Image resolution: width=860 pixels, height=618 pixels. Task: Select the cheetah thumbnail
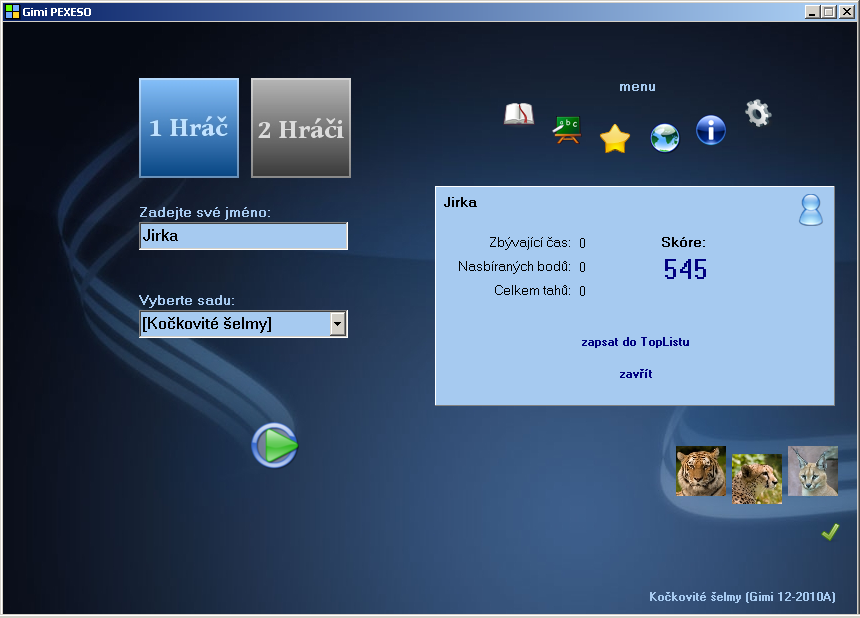(757, 479)
